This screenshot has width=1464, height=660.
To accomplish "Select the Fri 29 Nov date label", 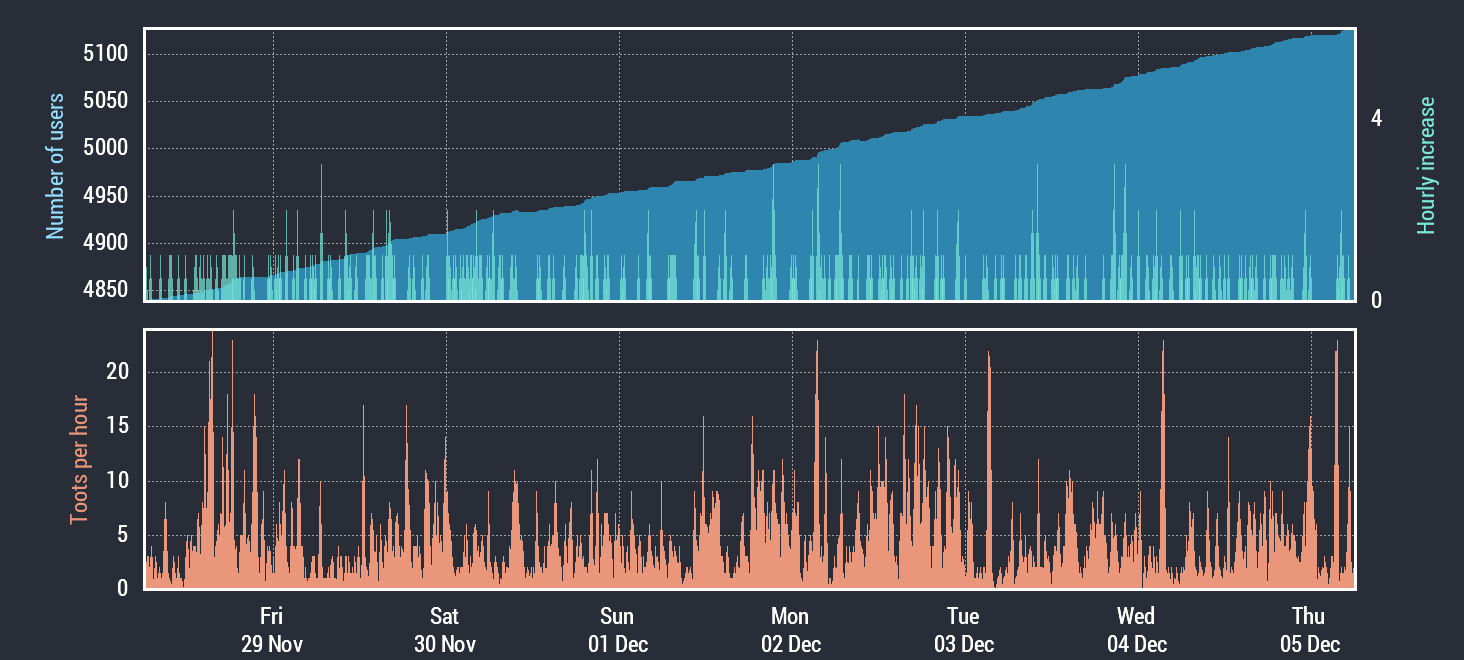I will click(x=271, y=630).
